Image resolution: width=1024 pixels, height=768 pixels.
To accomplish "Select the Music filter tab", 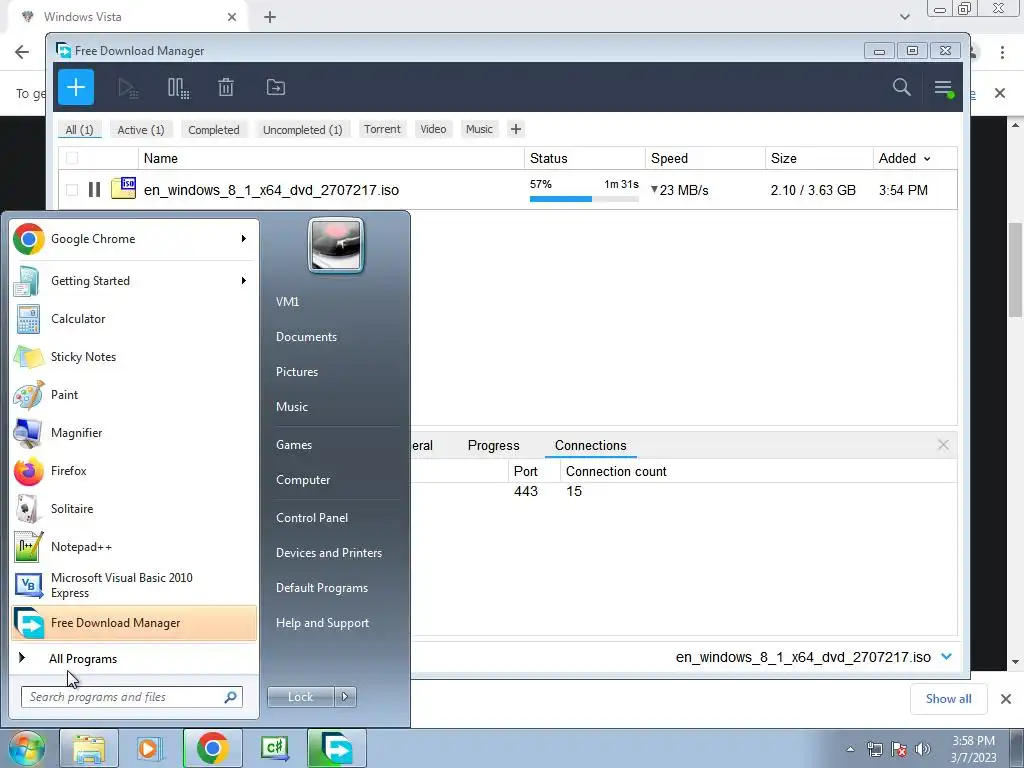I will coord(479,129).
